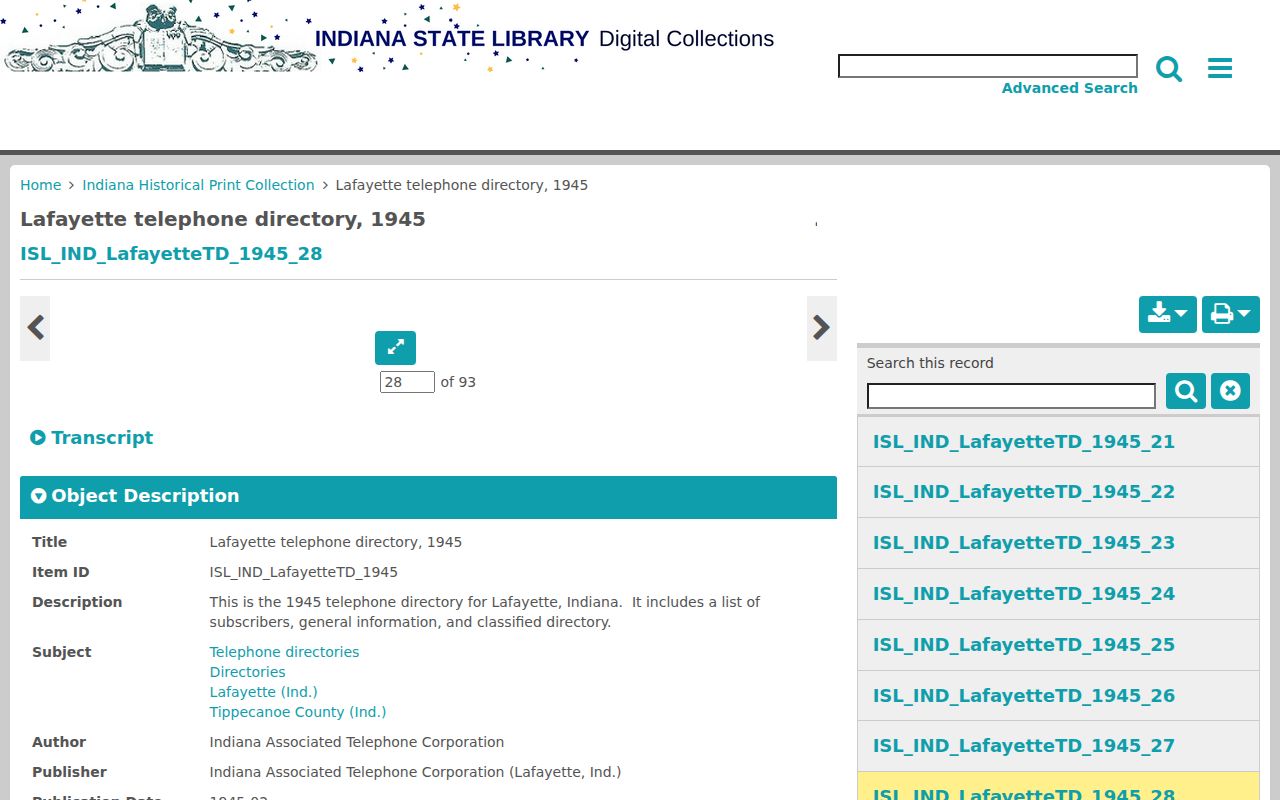The width and height of the screenshot is (1280, 800).
Task: Submit the search this record query
Action: click(x=1186, y=391)
